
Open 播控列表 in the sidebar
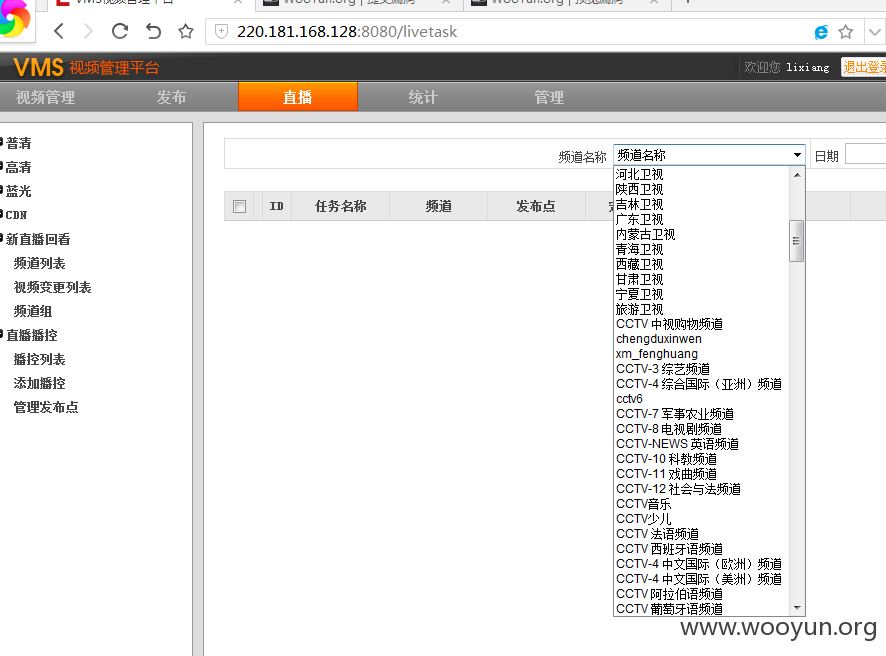click(40, 359)
